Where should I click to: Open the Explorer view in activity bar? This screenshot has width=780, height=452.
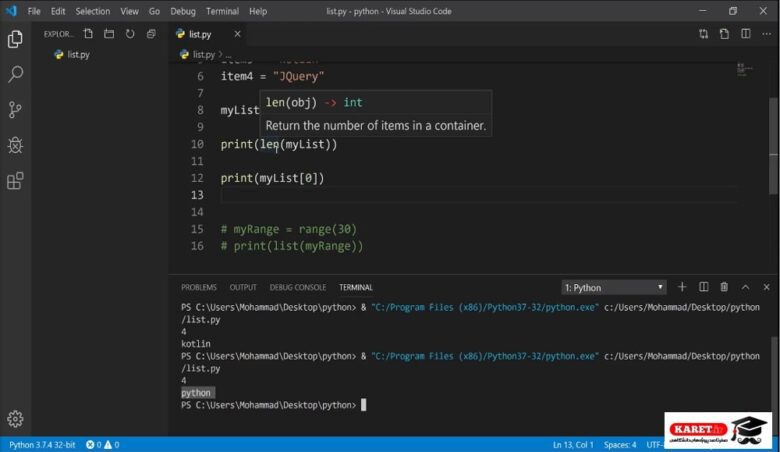click(15, 39)
